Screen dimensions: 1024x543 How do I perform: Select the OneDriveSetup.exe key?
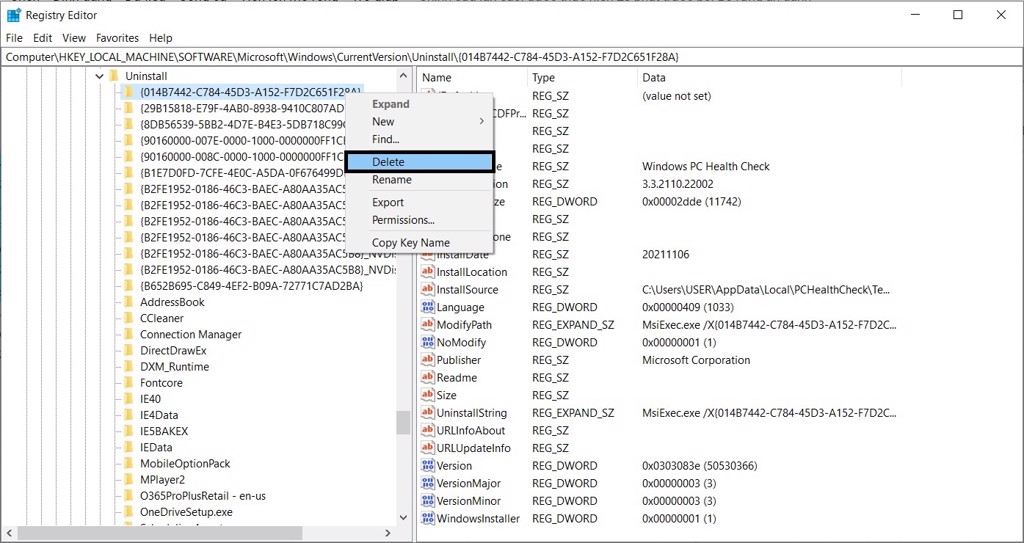pyautogui.click(x=186, y=512)
